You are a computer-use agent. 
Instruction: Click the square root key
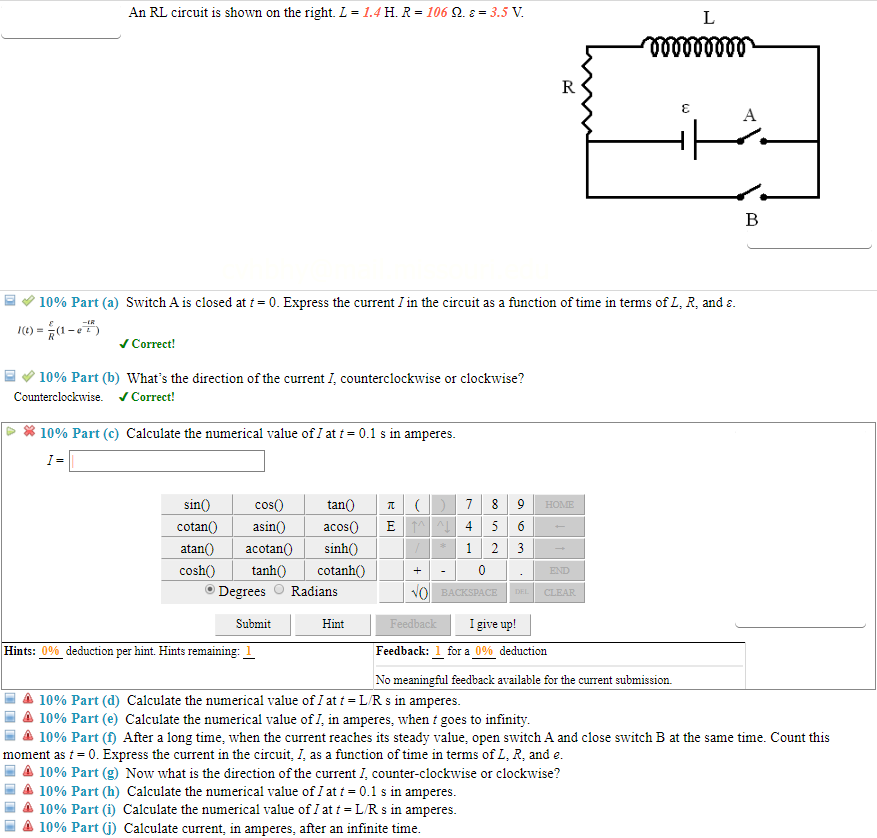tap(417, 592)
